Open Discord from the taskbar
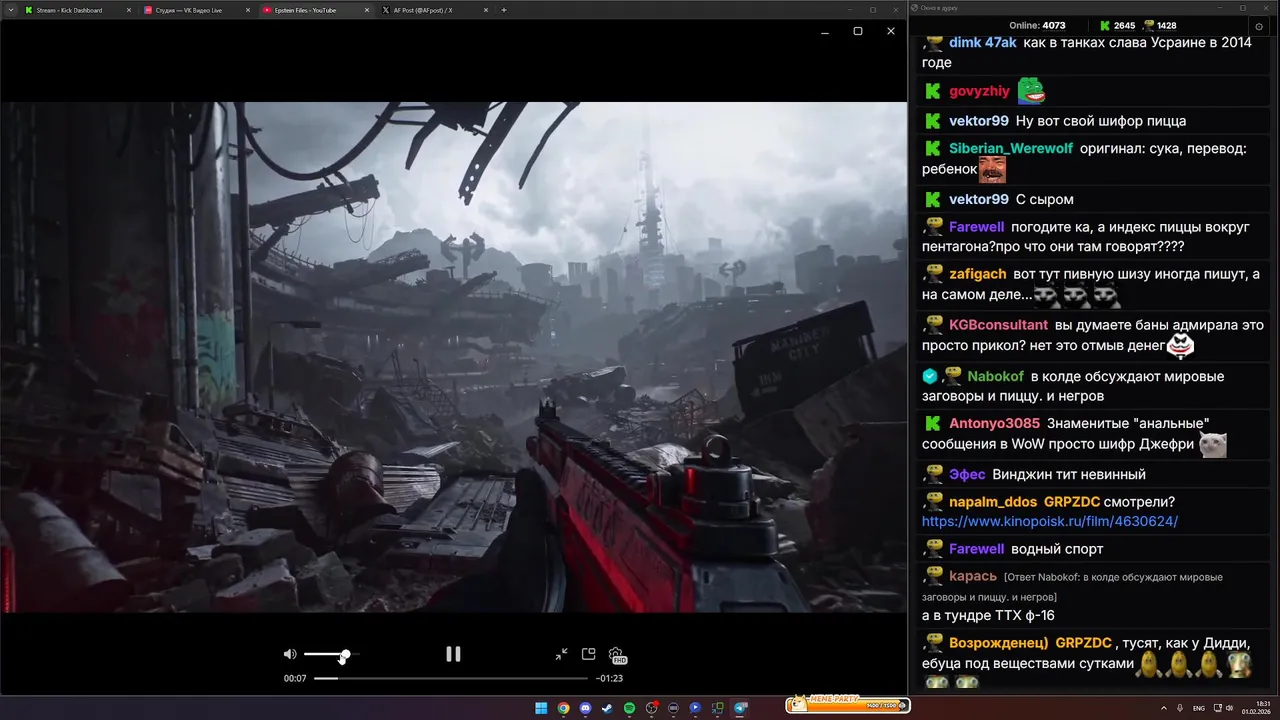The width and height of the screenshot is (1280, 720). pyautogui.click(x=585, y=708)
